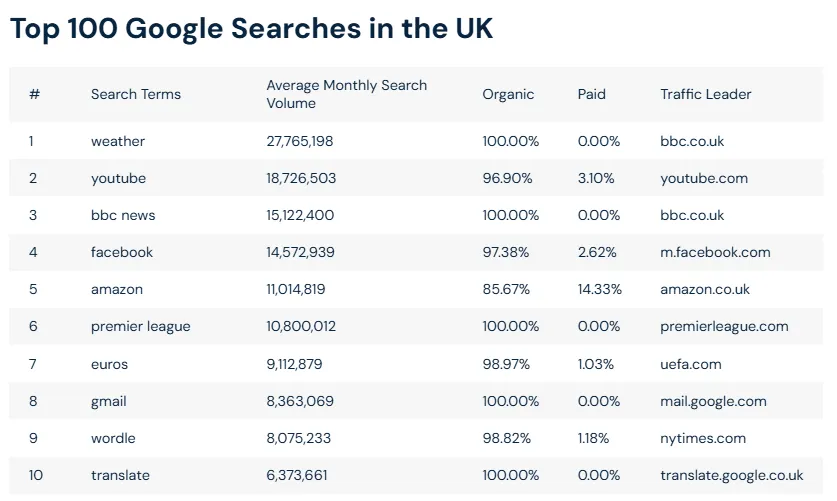The width and height of the screenshot is (837, 501).
Task: Select the 27,765,198 search volume value
Action: click(x=300, y=141)
